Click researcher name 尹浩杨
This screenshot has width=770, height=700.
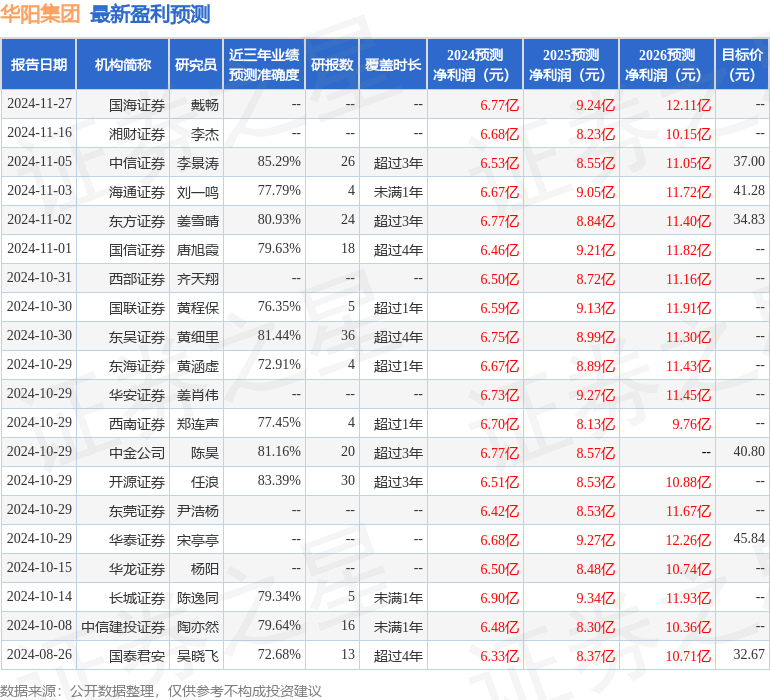tap(198, 510)
